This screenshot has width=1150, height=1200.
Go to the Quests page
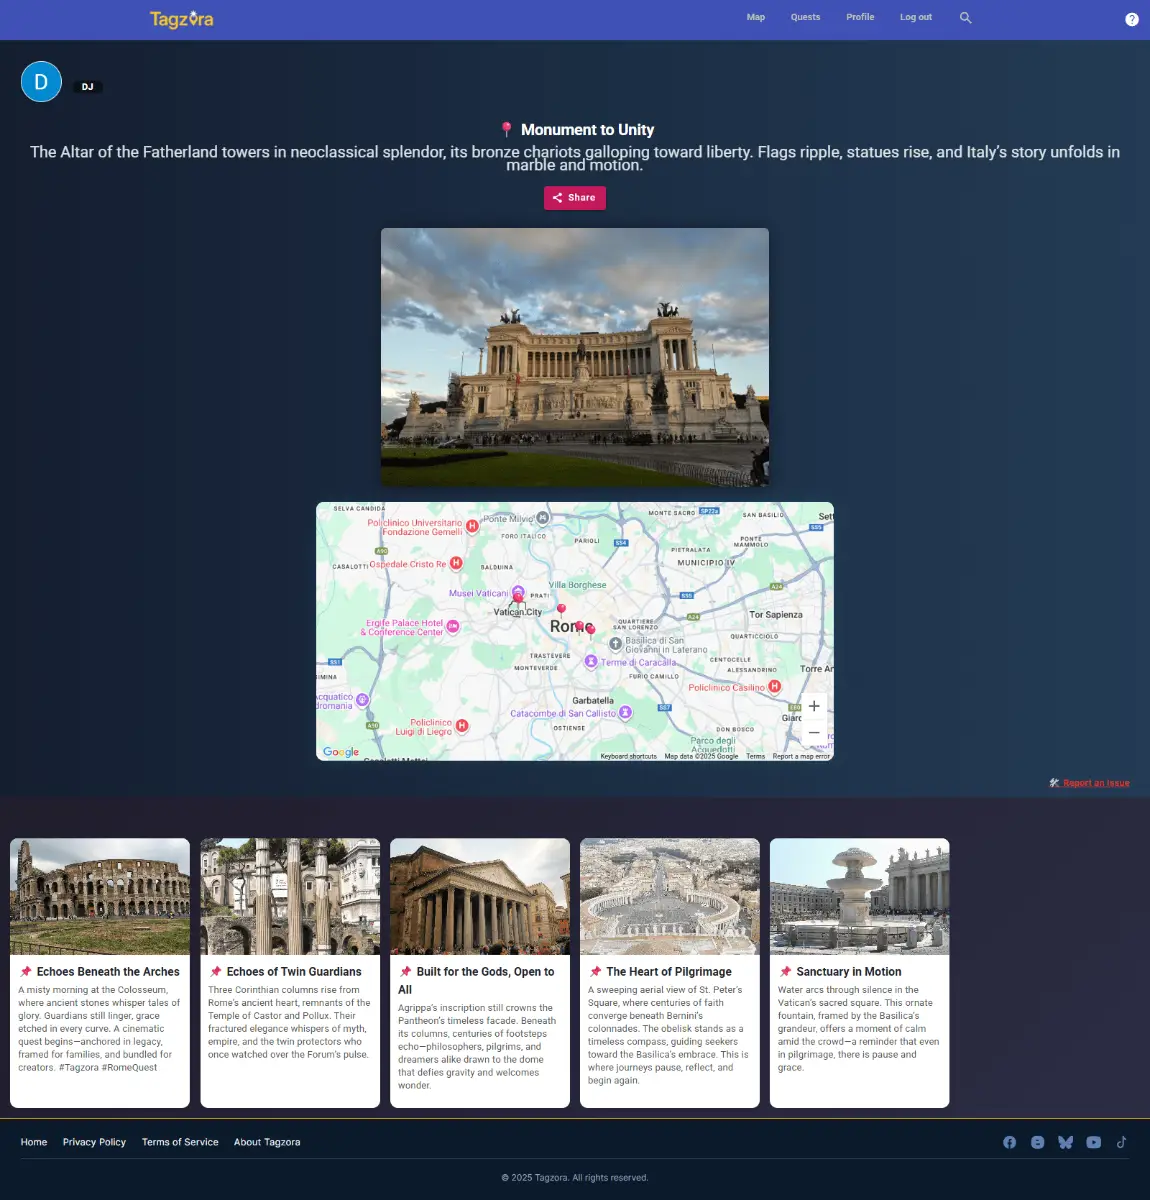point(805,17)
